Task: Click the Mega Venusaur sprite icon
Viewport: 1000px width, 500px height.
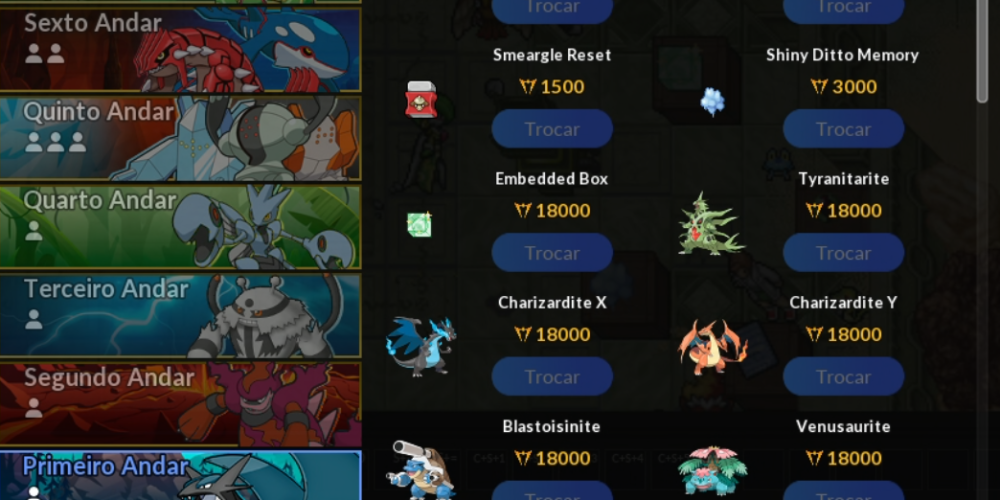Action: (712, 472)
